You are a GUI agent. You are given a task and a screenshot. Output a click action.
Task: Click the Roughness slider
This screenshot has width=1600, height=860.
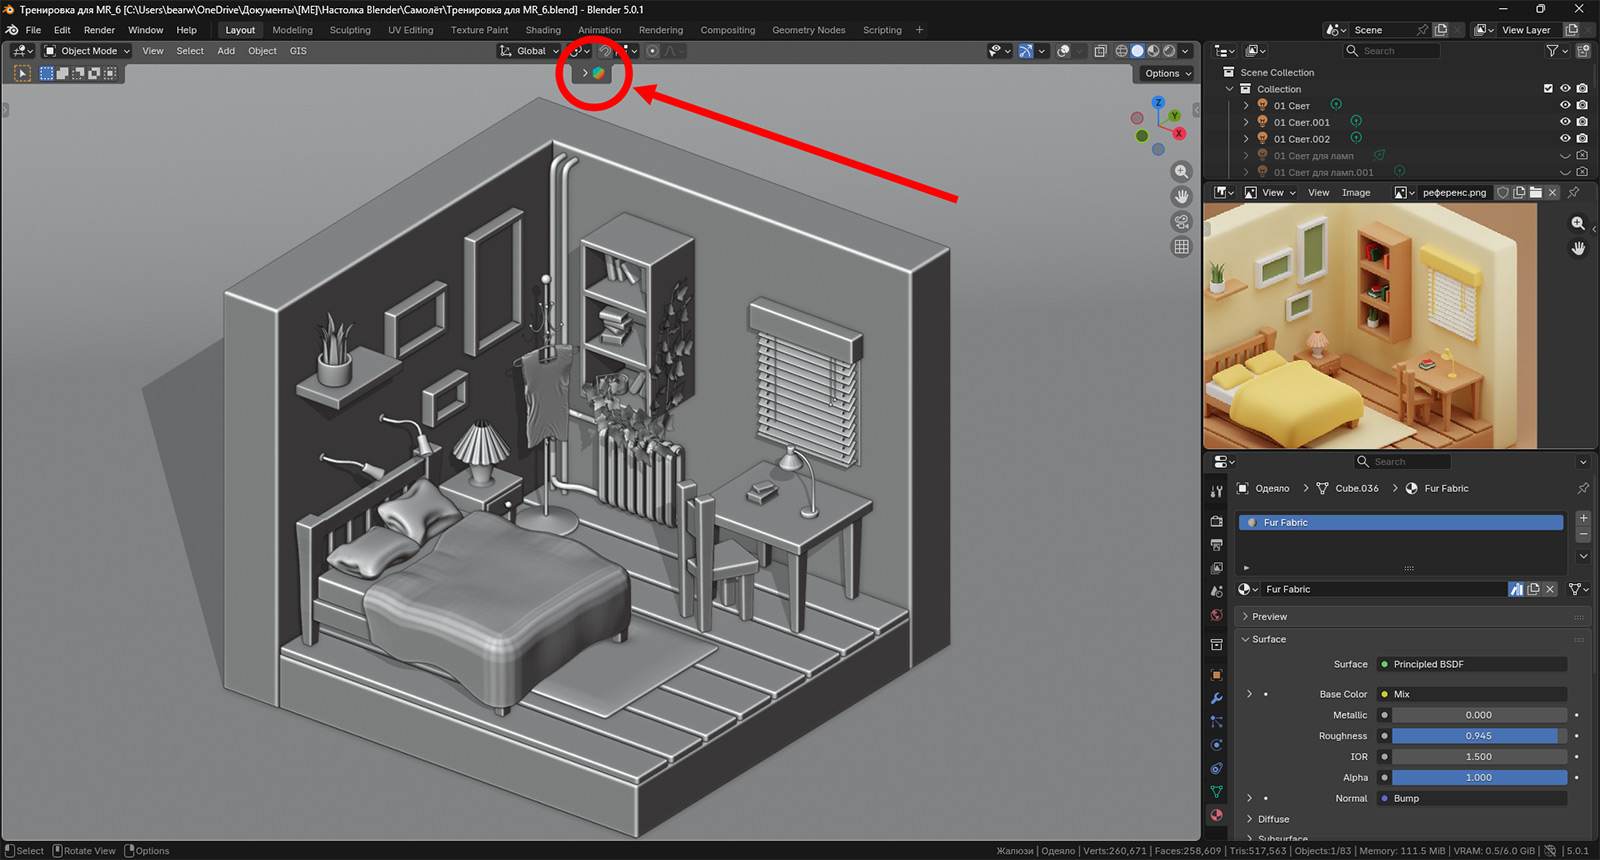pos(1478,736)
